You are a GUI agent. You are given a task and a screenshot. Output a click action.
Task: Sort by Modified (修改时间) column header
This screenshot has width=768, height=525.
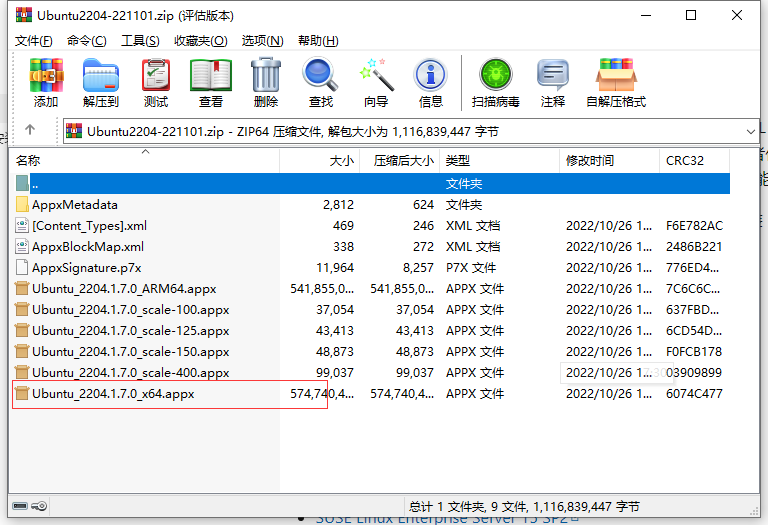[609, 160]
